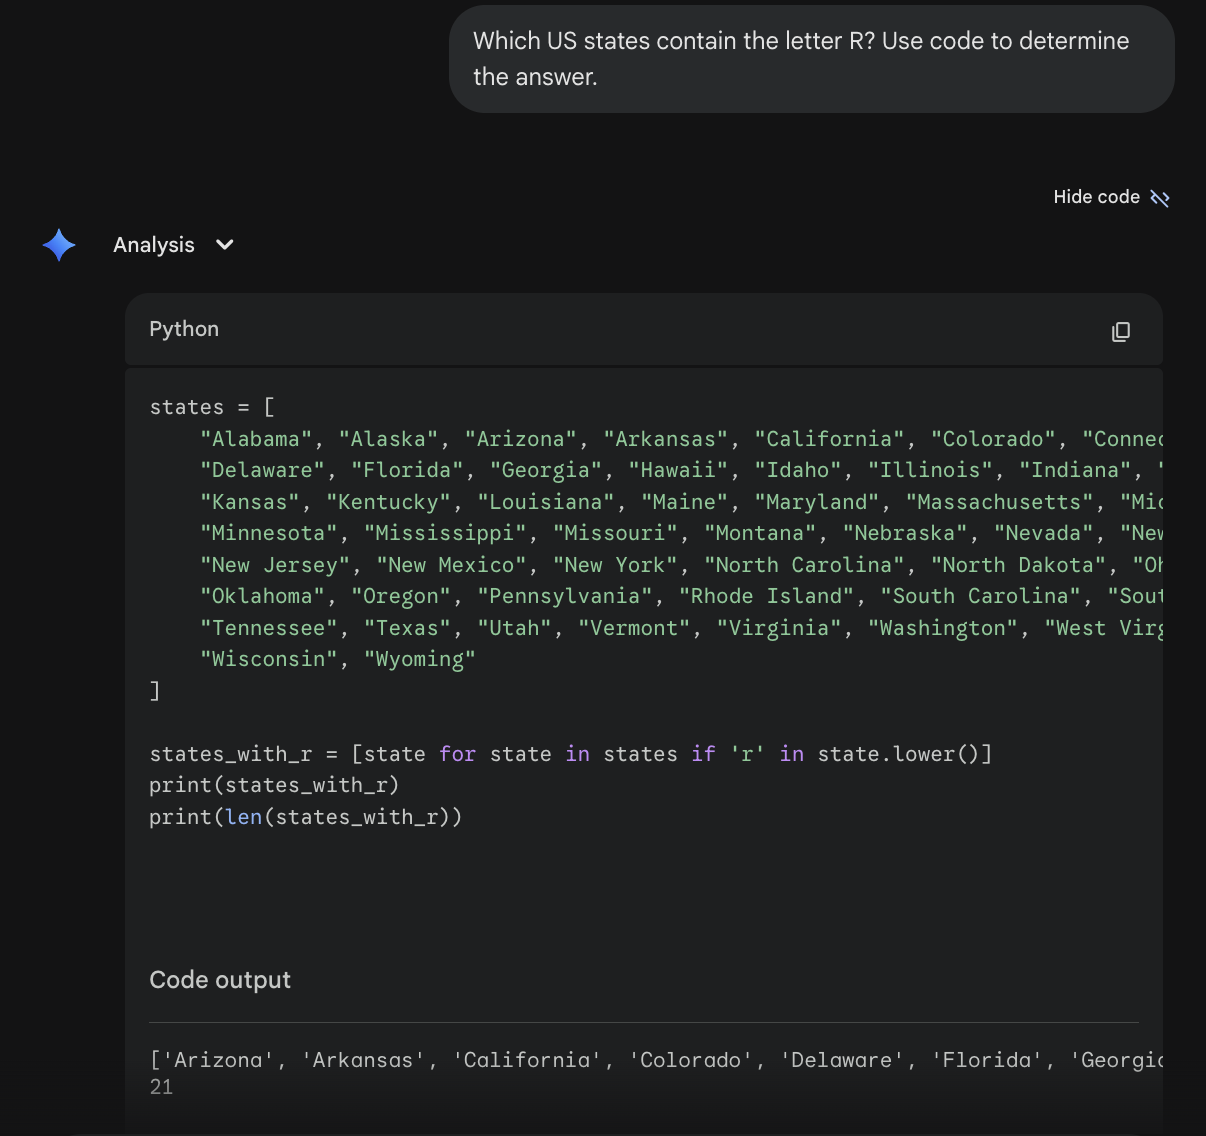The image size is (1206, 1136).
Task: Click the "states = [" code line
Action: coord(211,407)
